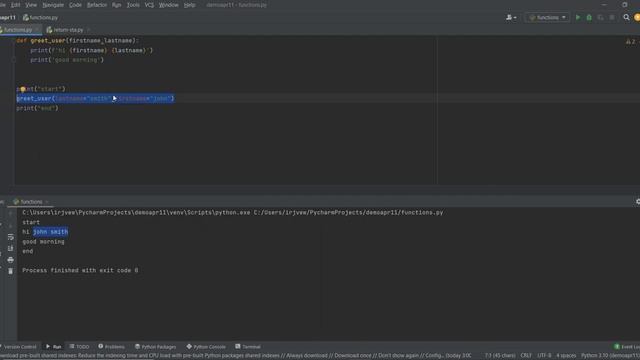Viewport: 640px width, 360px height.
Task: Click CRLF line separator in status bar
Action: pos(526,356)
